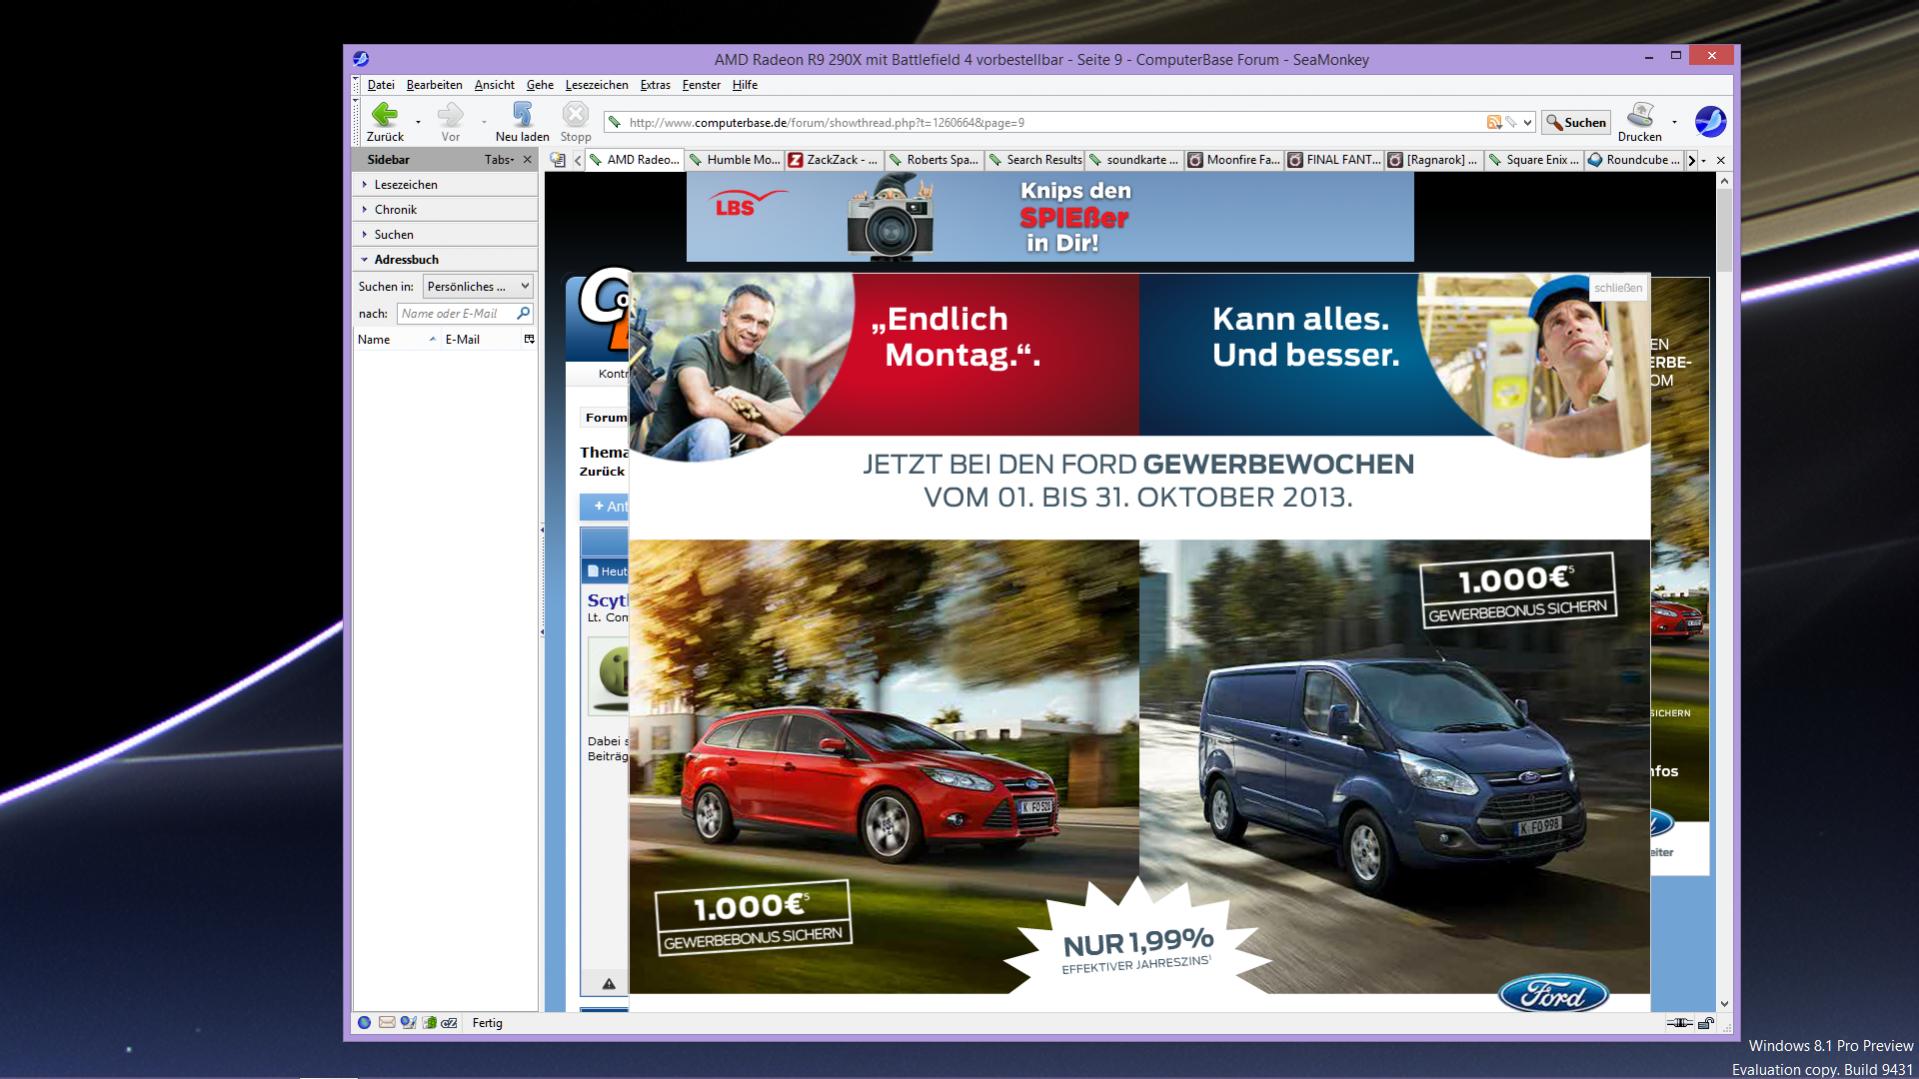Screen dimensions: 1919x1079
Task: Switch to the Square Enix tab
Action: point(1534,160)
